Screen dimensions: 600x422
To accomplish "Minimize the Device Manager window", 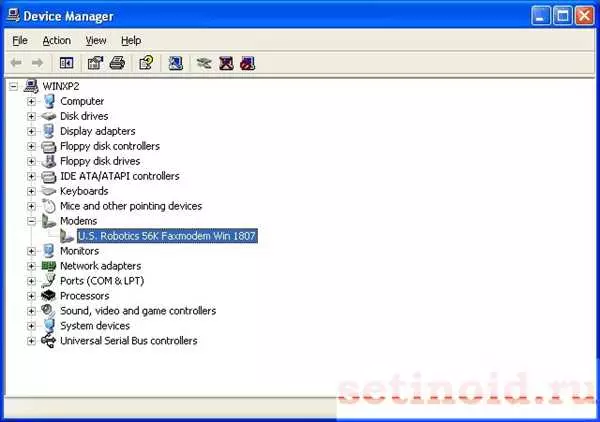I will click(x=541, y=16).
